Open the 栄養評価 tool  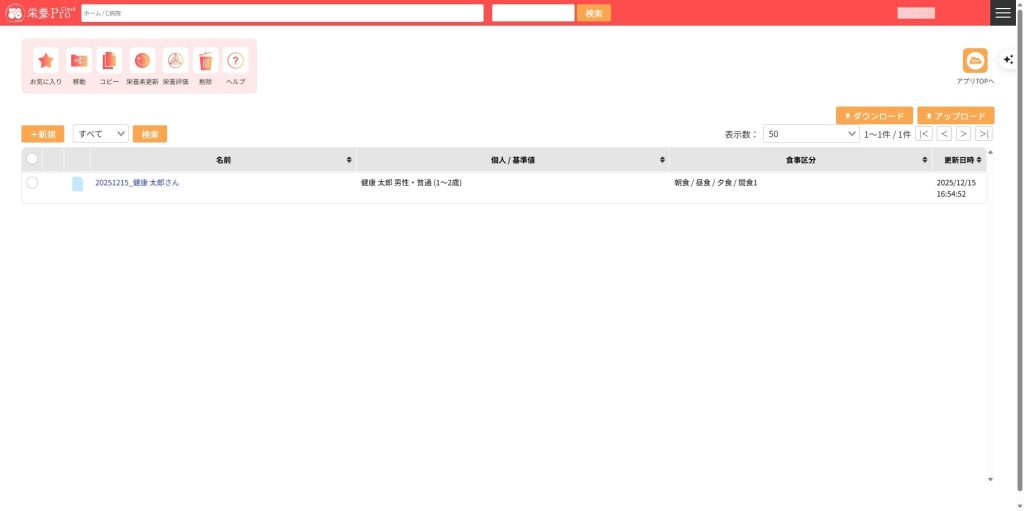pyautogui.click(x=175, y=61)
